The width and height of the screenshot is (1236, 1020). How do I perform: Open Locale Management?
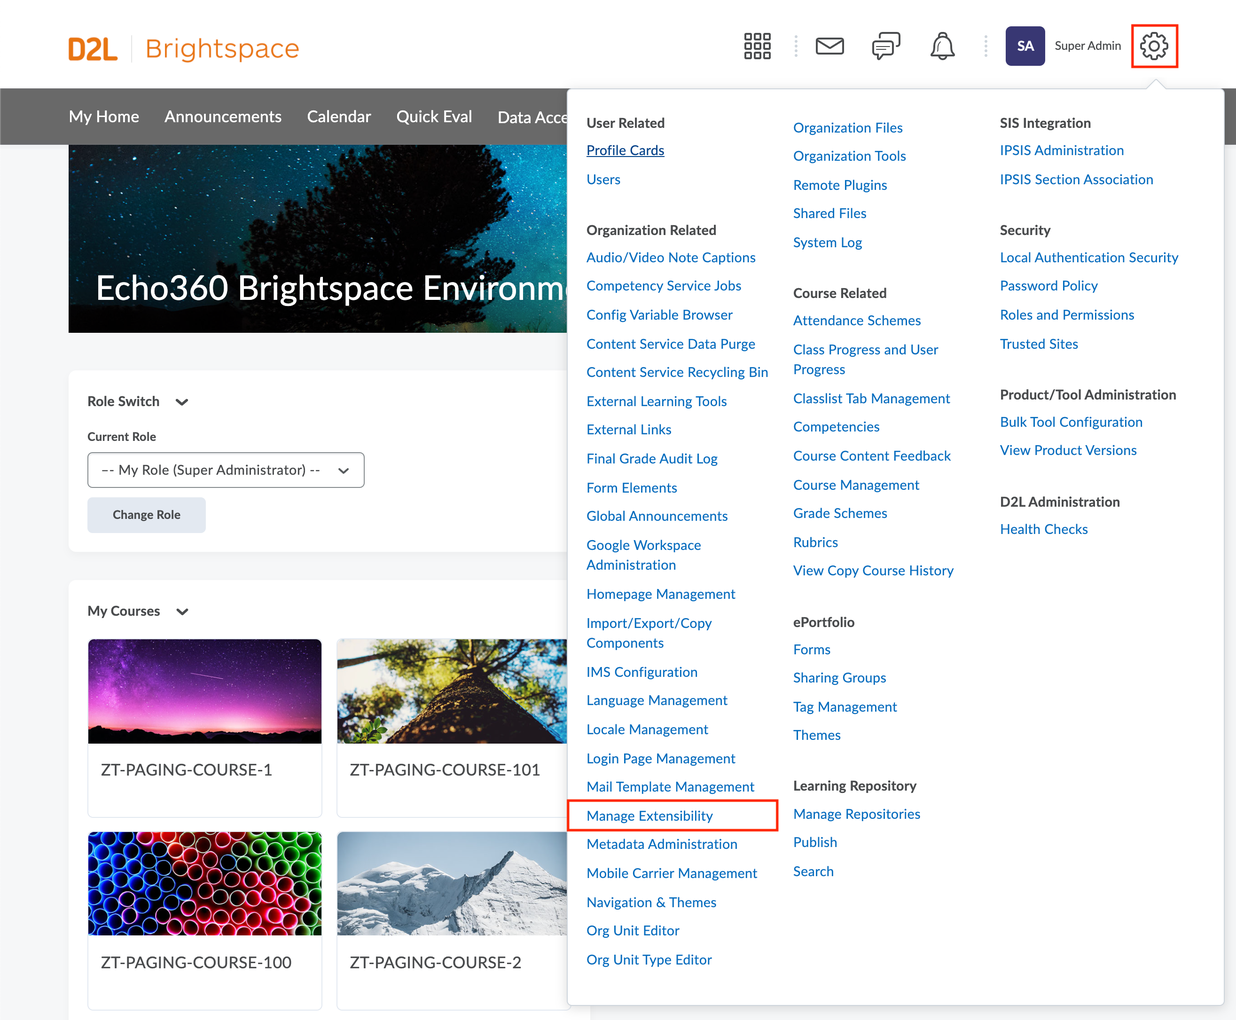pyautogui.click(x=647, y=730)
